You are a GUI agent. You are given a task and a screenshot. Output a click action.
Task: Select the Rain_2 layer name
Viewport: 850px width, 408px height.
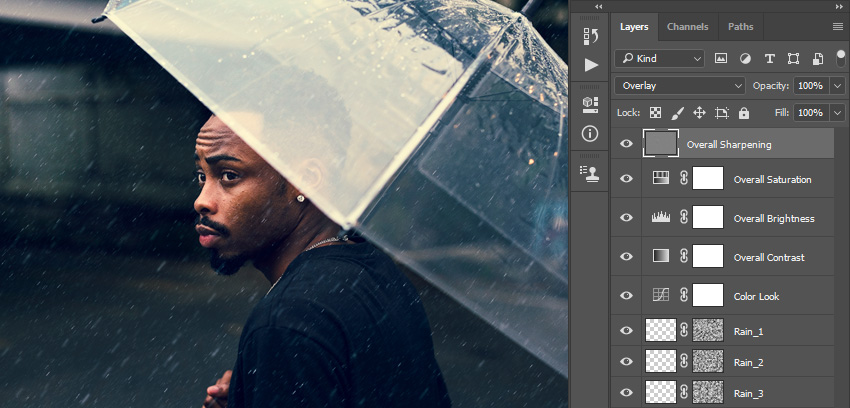pos(748,362)
